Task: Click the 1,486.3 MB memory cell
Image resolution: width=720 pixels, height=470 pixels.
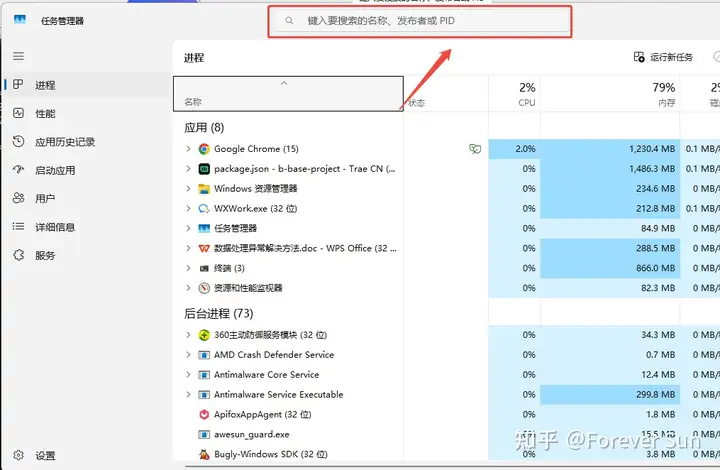Action: [610, 169]
